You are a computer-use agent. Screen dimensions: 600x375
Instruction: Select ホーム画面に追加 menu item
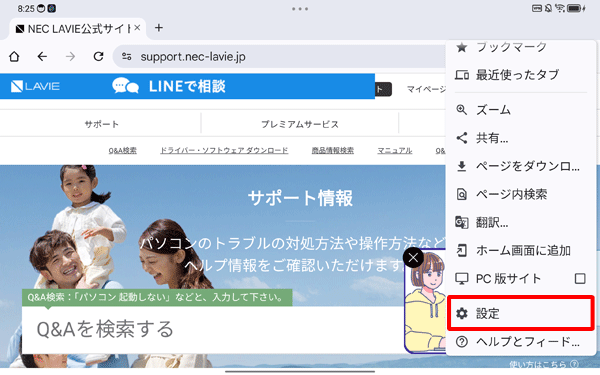[521, 250]
